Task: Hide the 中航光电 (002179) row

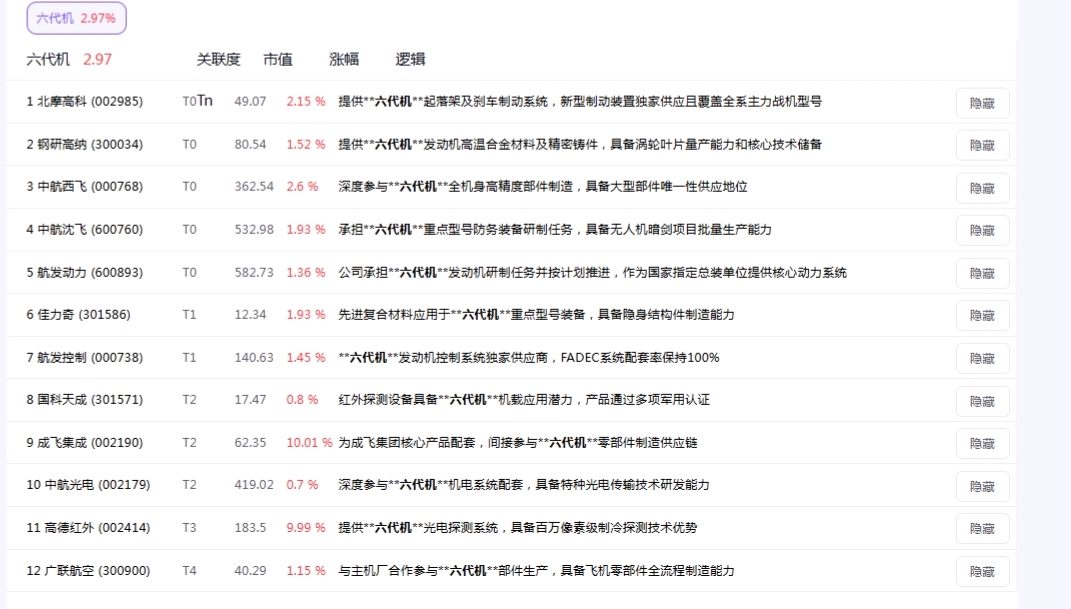Action: click(982, 487)
